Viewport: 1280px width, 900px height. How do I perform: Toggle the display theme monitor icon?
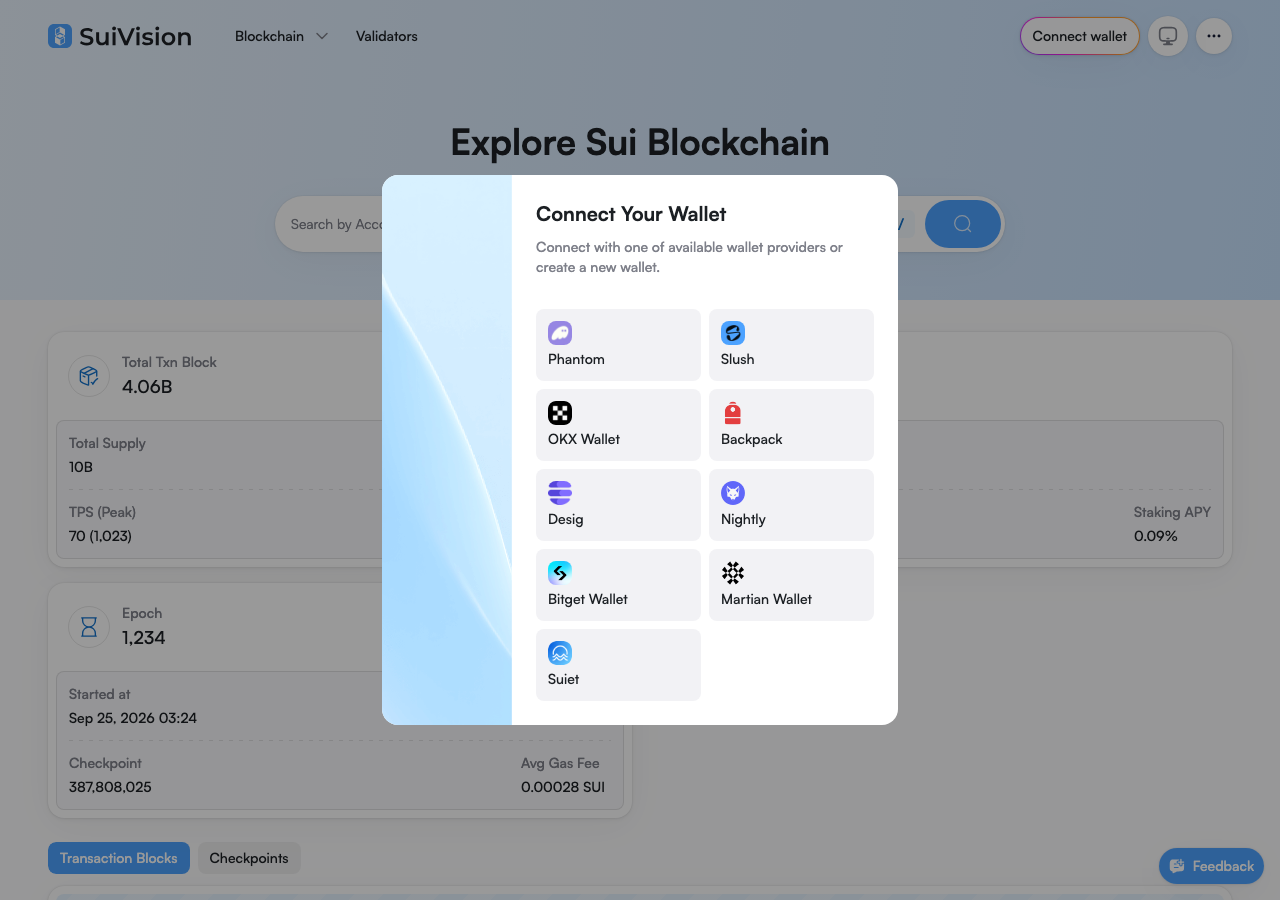[1168, 36]
